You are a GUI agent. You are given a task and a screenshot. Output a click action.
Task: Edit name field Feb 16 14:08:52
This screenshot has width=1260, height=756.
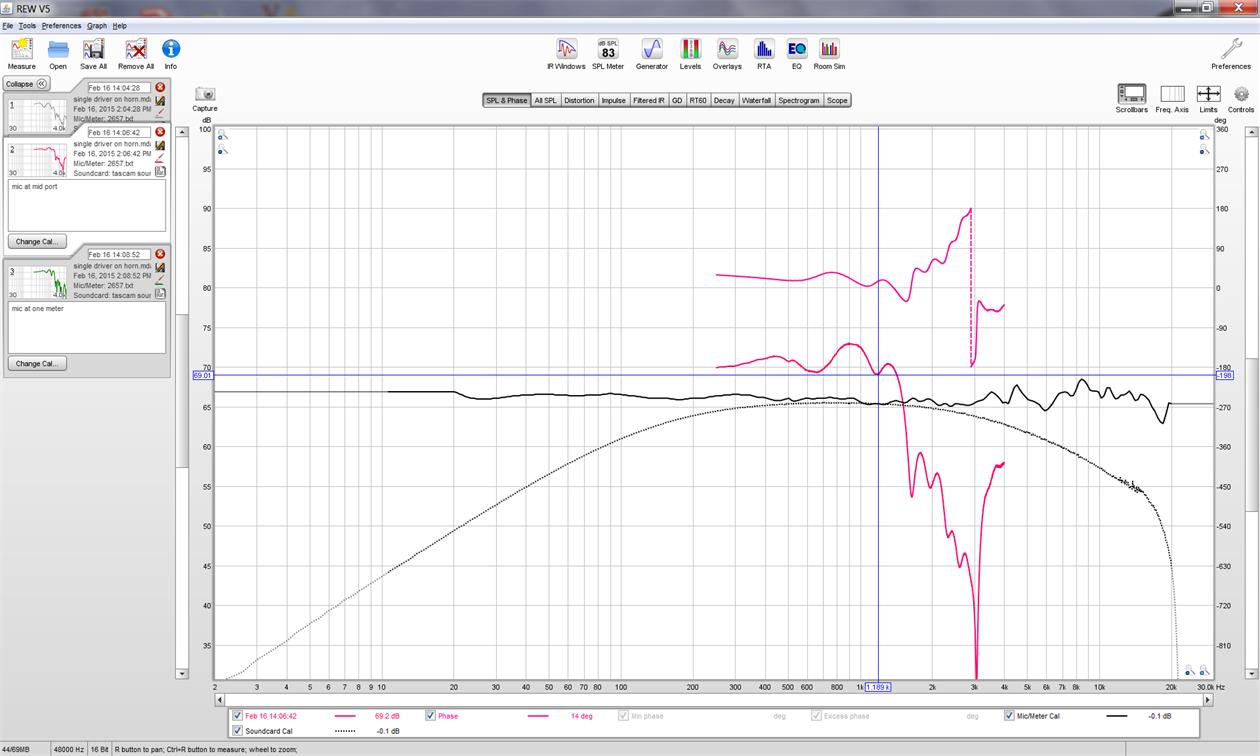pos(119,255)
